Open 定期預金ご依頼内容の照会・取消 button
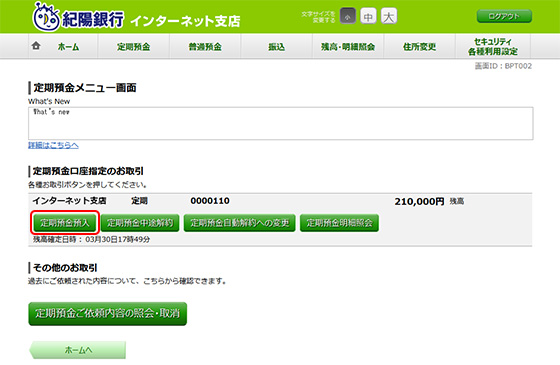 tap(108, 314)
